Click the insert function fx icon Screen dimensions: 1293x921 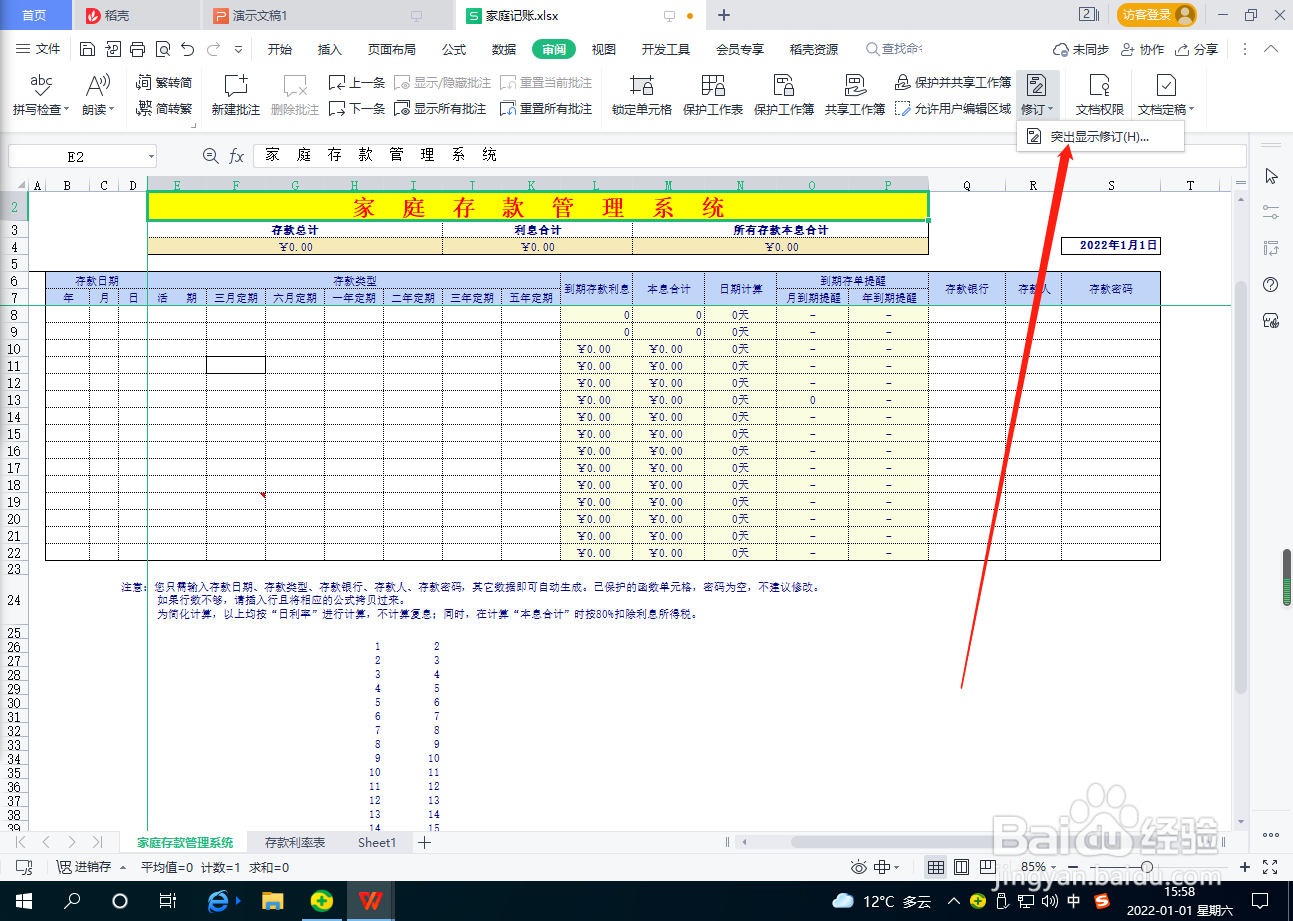tap(237, 156)
